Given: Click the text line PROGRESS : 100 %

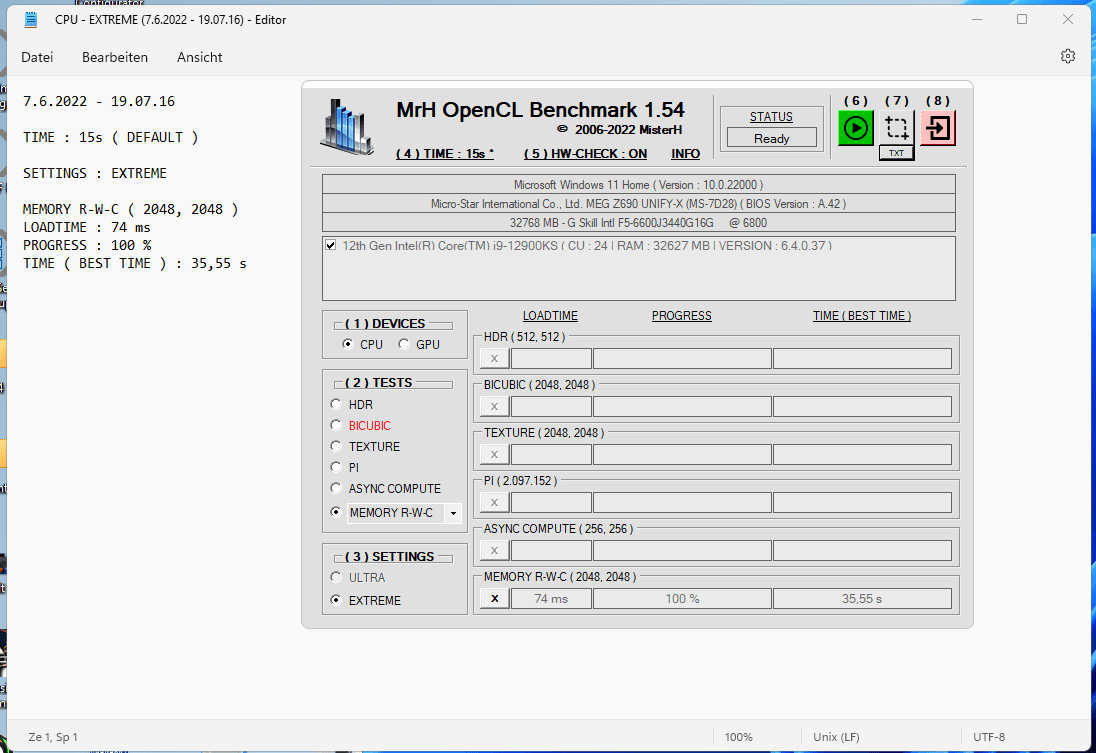Looking at the screenshot, I should (x=87, y=245).
